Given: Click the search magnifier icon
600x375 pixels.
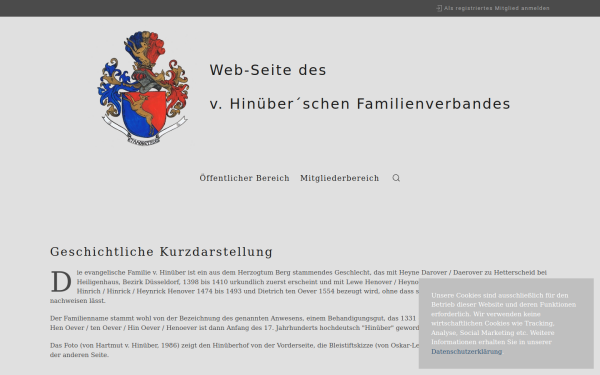Looking at the screenshot, I should [396, 178].
